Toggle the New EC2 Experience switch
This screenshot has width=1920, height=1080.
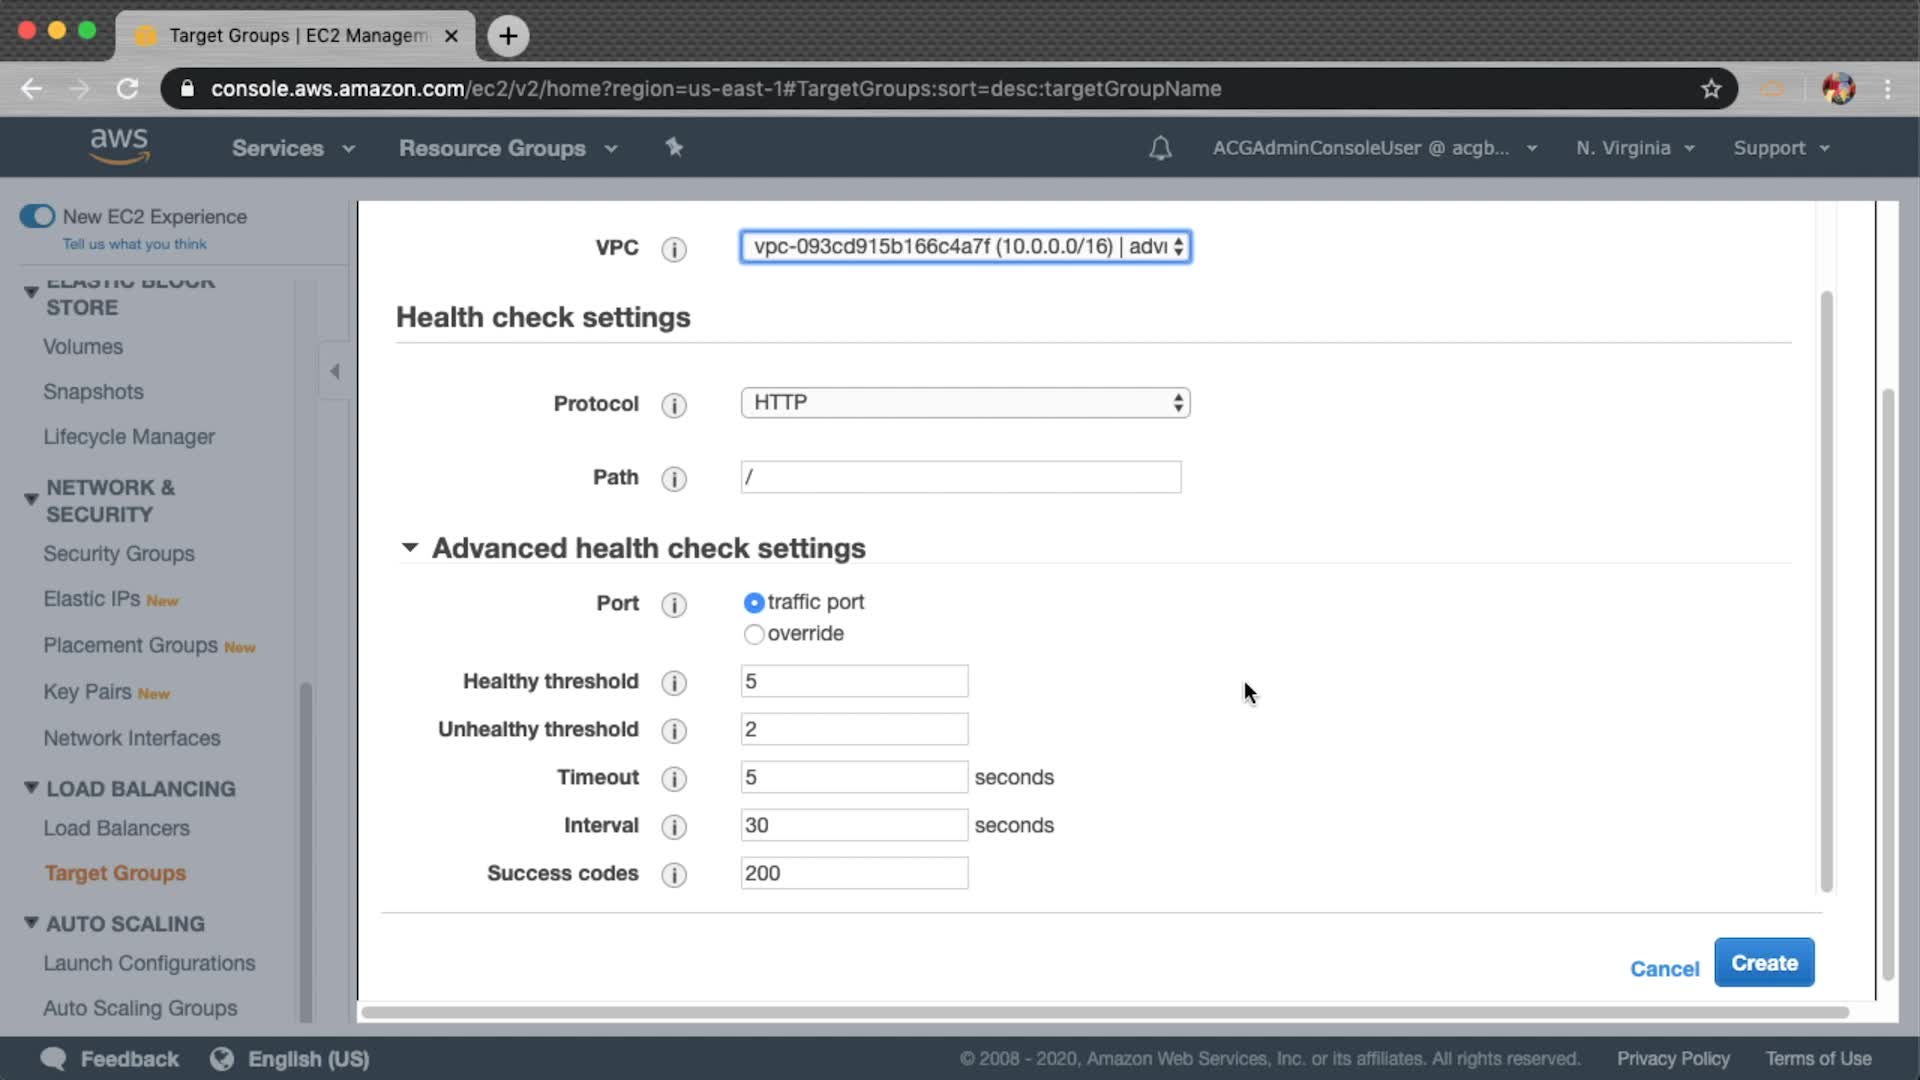click(x=38, y=217)
